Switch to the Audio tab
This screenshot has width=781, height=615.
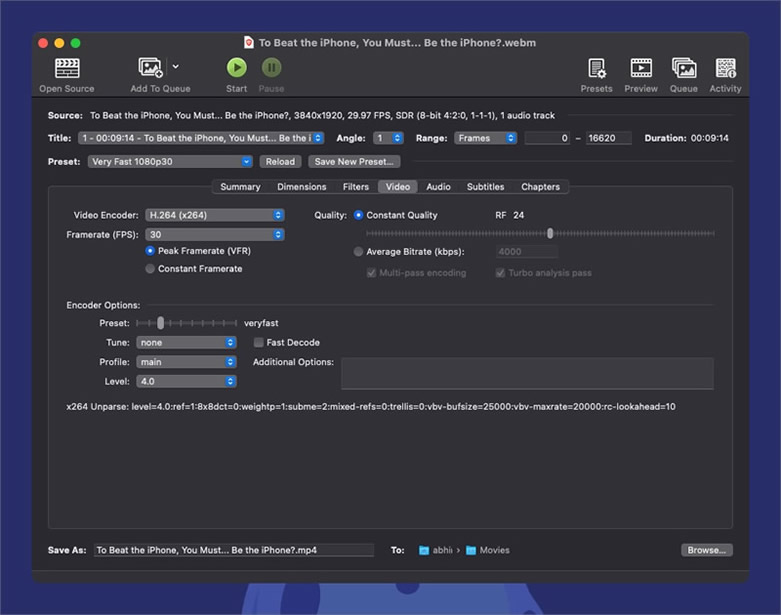pyautogui.click(x=438, y=187)
